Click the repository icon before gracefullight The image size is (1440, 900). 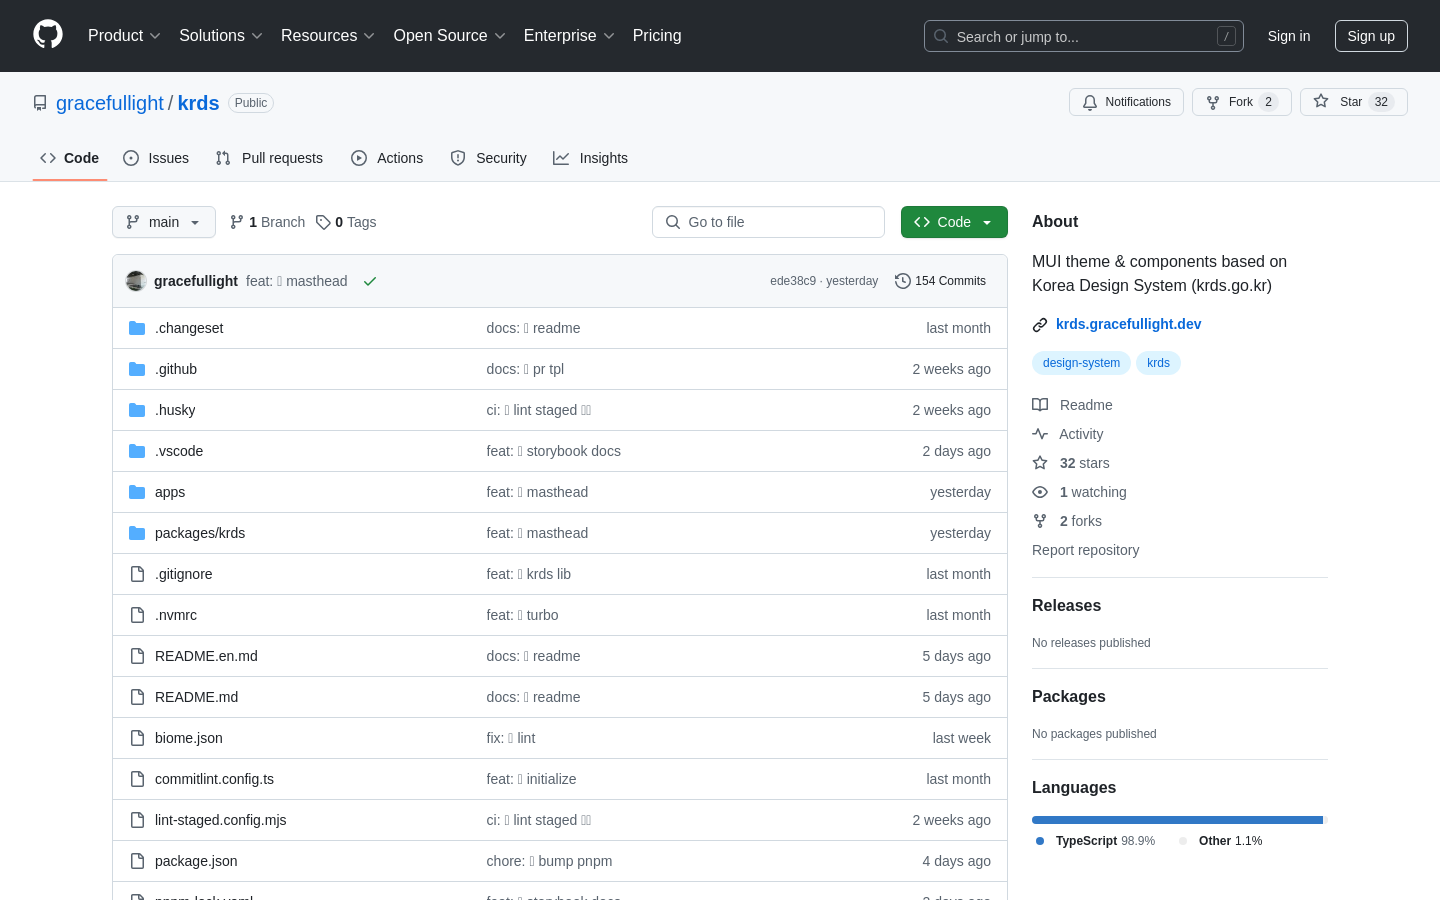click(x=40, y=103)
